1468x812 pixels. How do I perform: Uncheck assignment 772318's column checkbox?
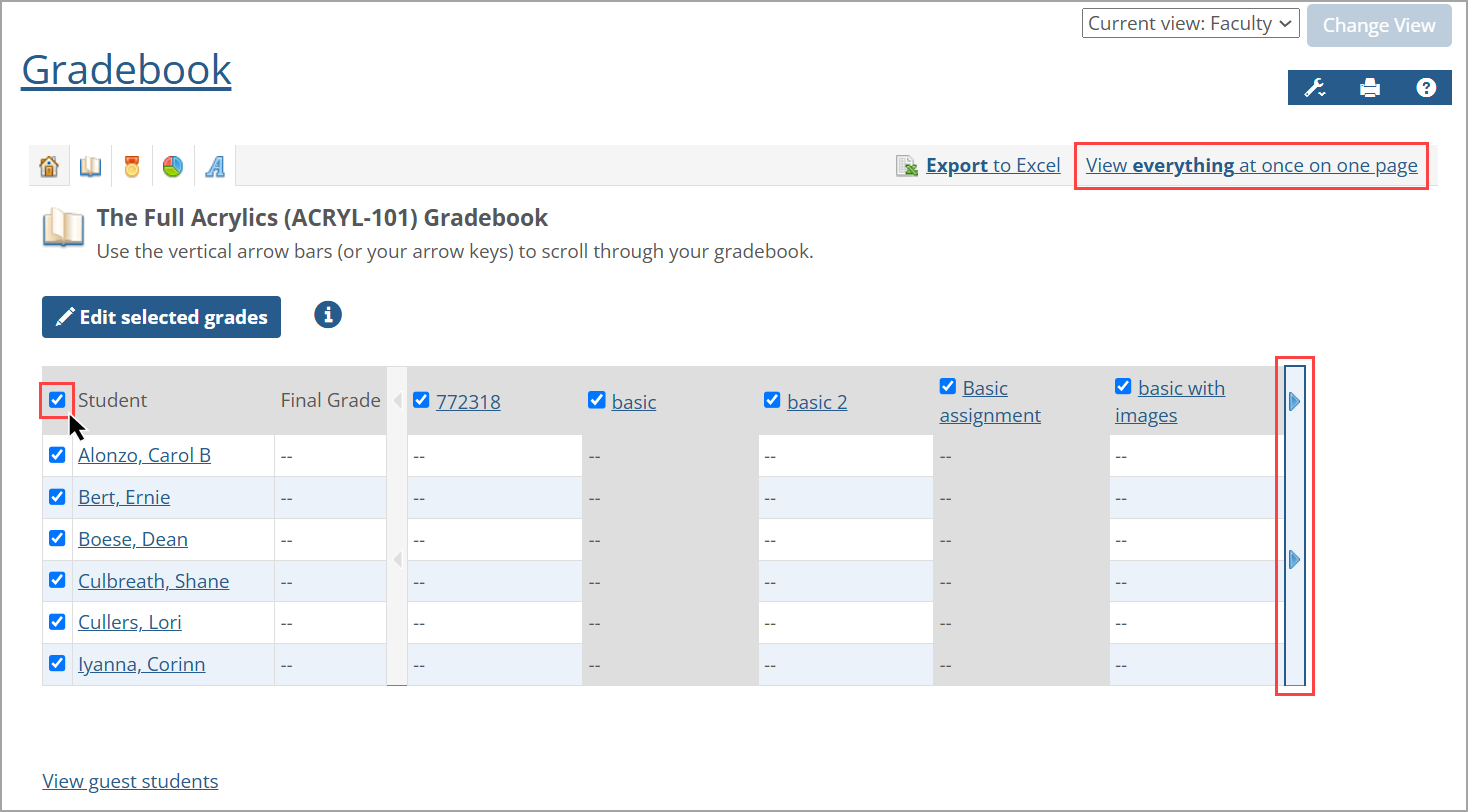pos(421,399)
